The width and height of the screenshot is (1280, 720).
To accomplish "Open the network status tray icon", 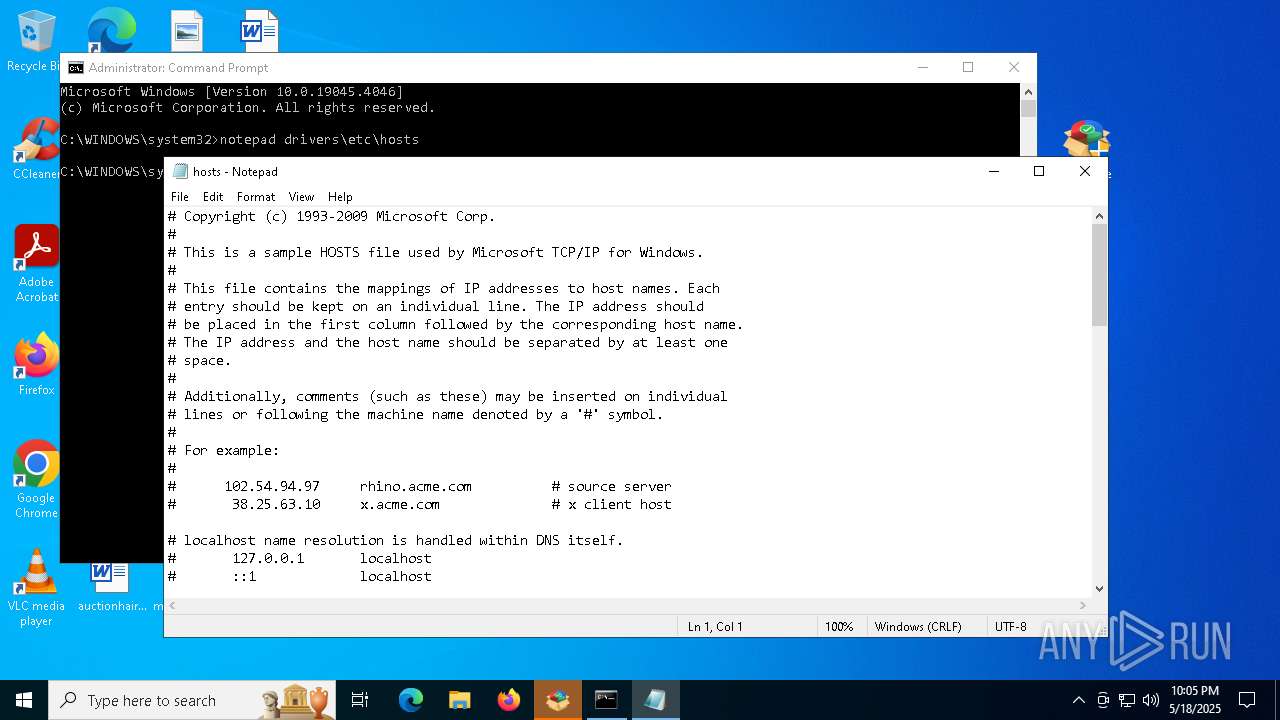I will point(1127,700).
